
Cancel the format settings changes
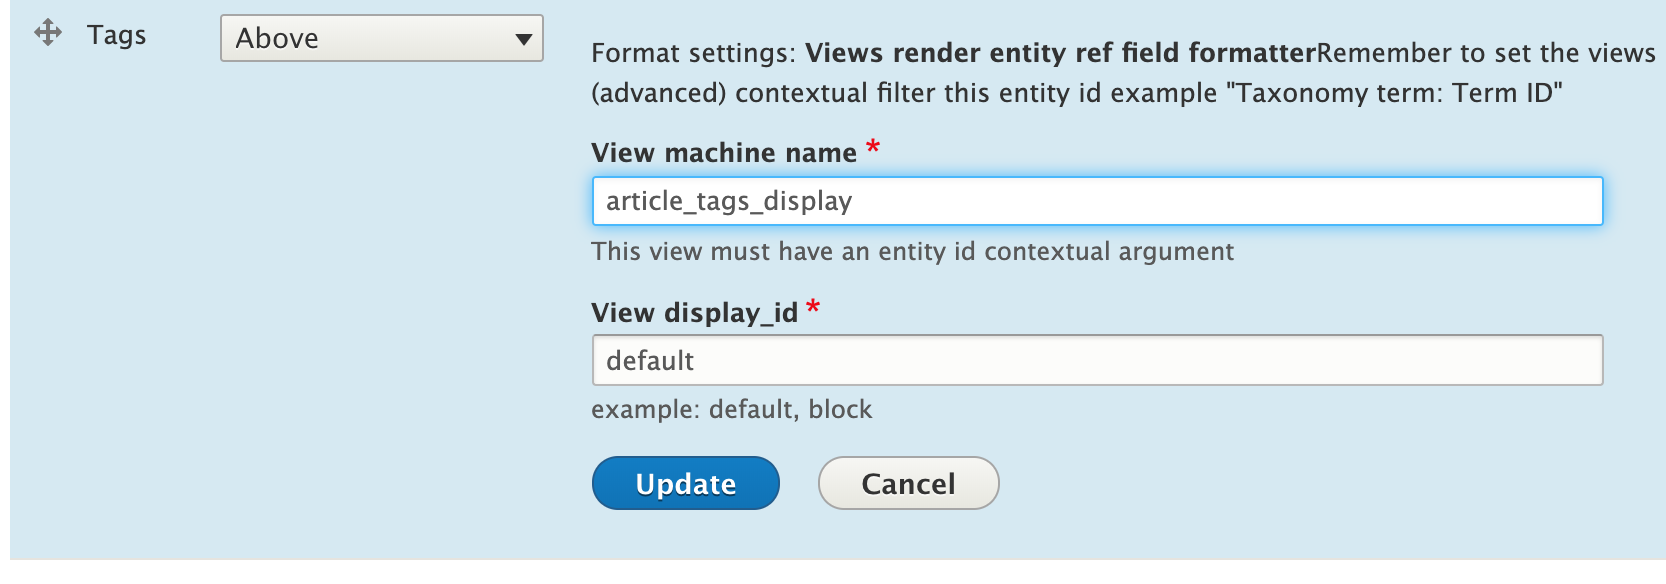(908, 484)
